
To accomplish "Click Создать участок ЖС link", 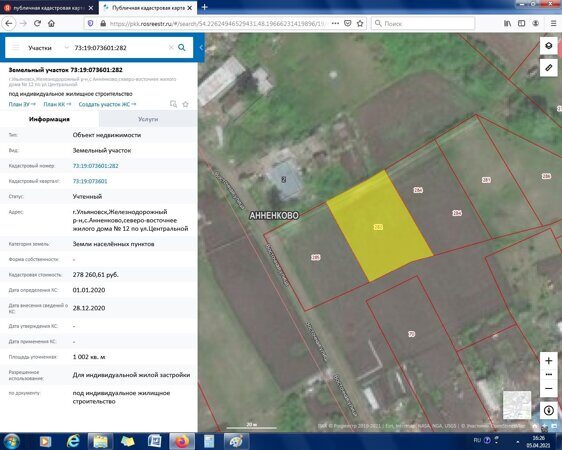I will coord(107,104).
